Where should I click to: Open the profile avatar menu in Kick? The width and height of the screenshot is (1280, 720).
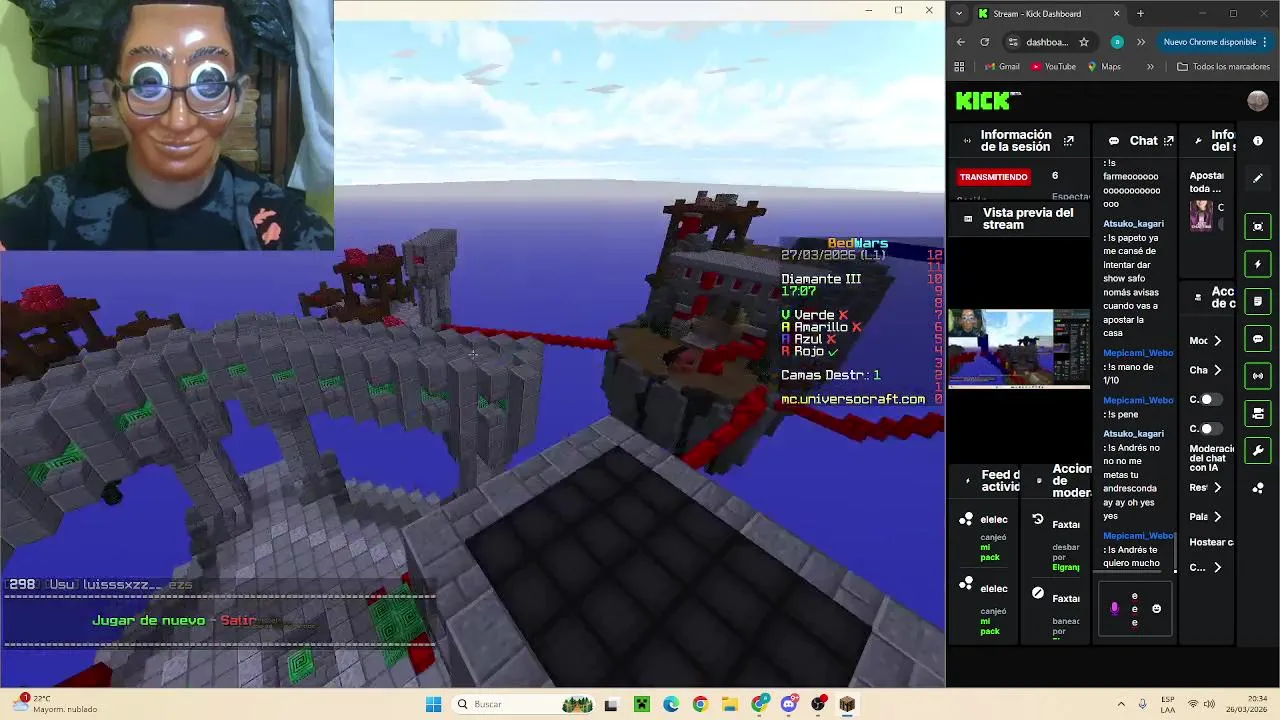tap(1258, 101)
